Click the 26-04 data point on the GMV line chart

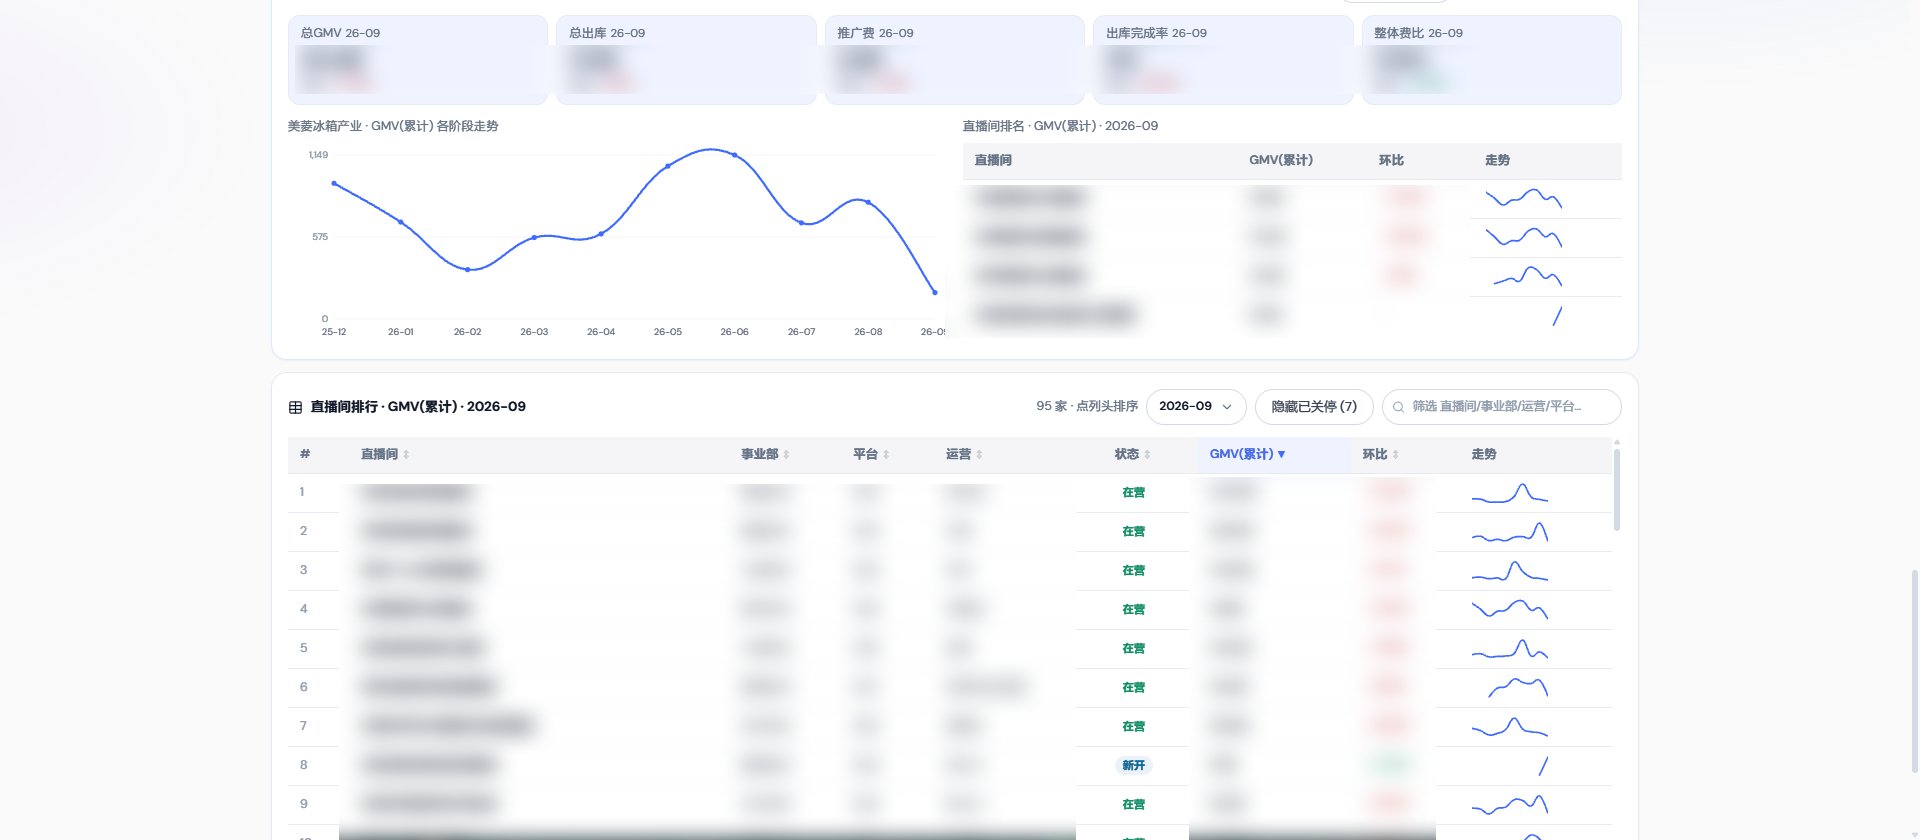[x=601, y=234]
